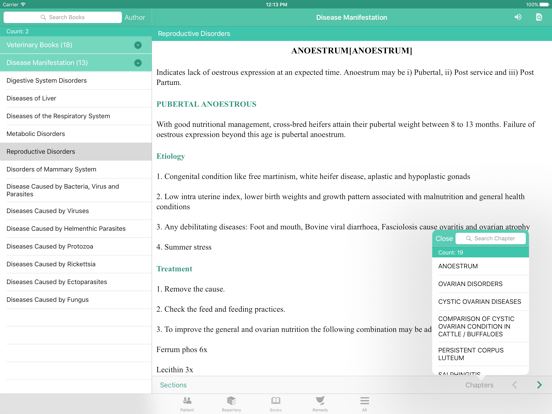This screenshot has height=414, width=552.
Task: Open the Sections list
Action: pos(173,385)
